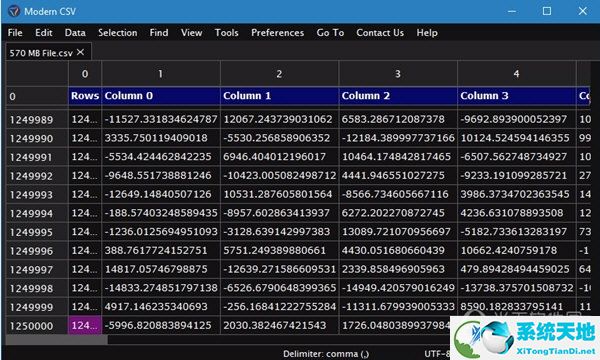
Task: Click the Modern CSV app logo icon
Action: tap(14, 11)
